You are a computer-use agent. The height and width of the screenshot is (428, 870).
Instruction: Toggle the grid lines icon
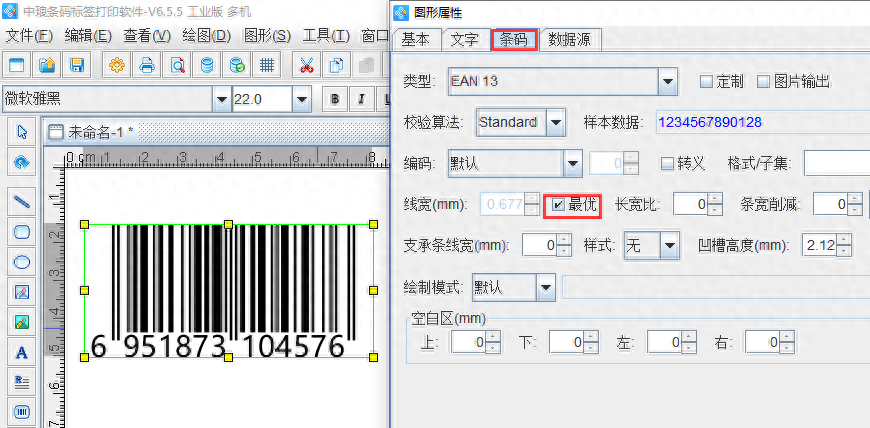point(267,66)
